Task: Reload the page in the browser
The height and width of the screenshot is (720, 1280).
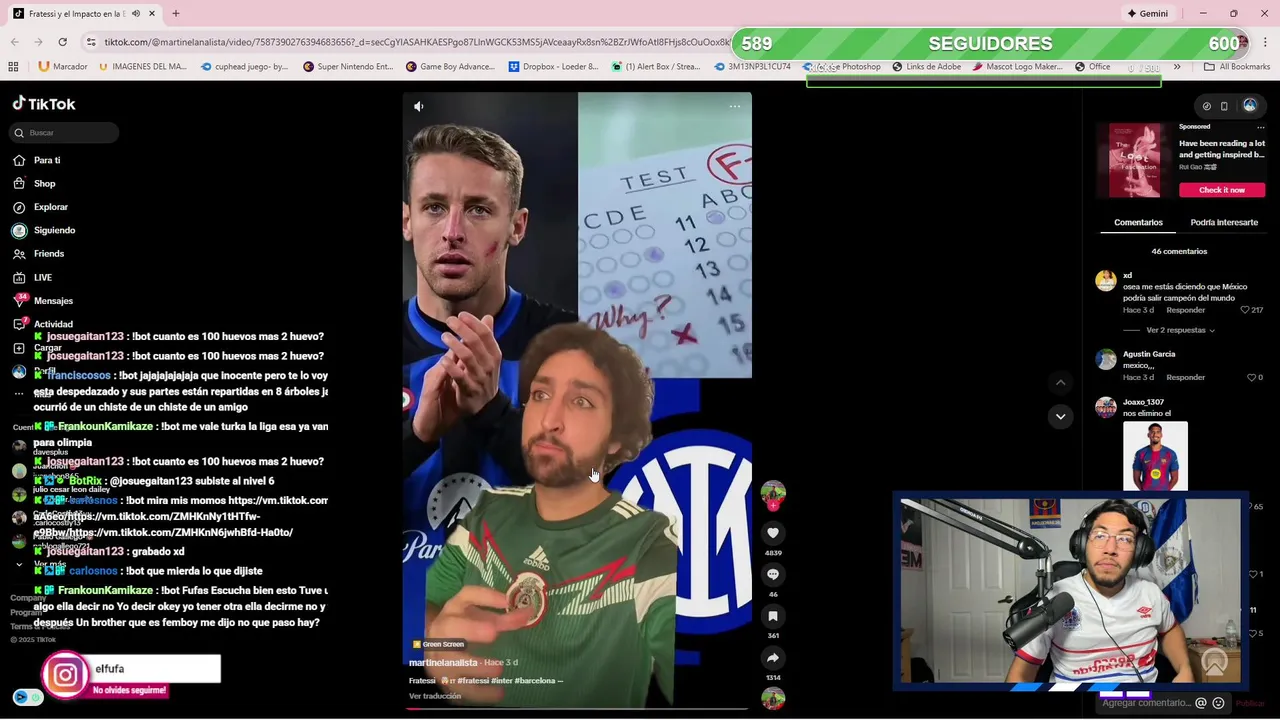Action: click(62, 42)
